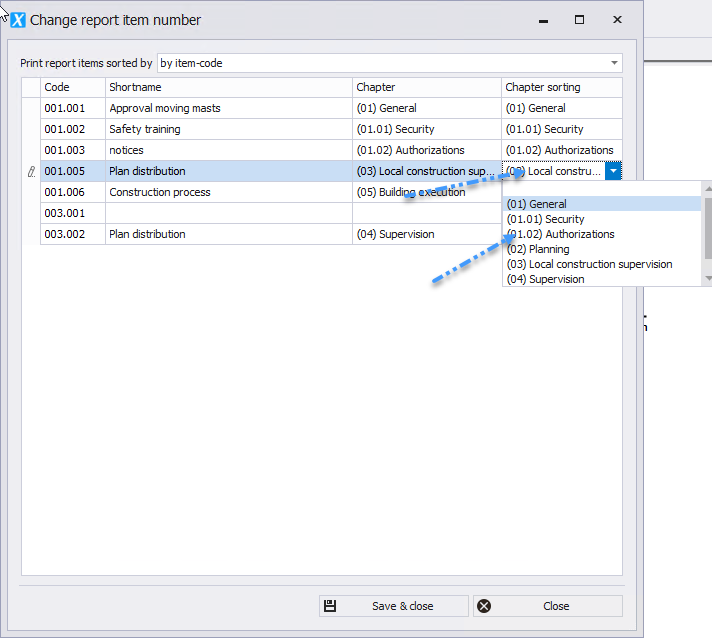Viewport: 712px width, 638px height.
Task: Click the '(05) Building execution' Chapter cell
Action: 427,192
